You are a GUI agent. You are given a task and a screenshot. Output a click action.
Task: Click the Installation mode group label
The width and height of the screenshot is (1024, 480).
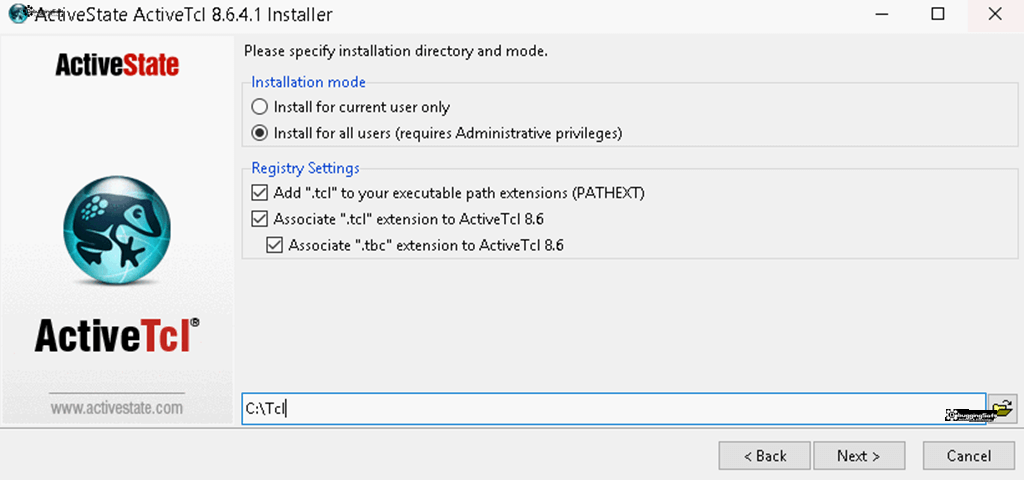(x=309, y=82)
